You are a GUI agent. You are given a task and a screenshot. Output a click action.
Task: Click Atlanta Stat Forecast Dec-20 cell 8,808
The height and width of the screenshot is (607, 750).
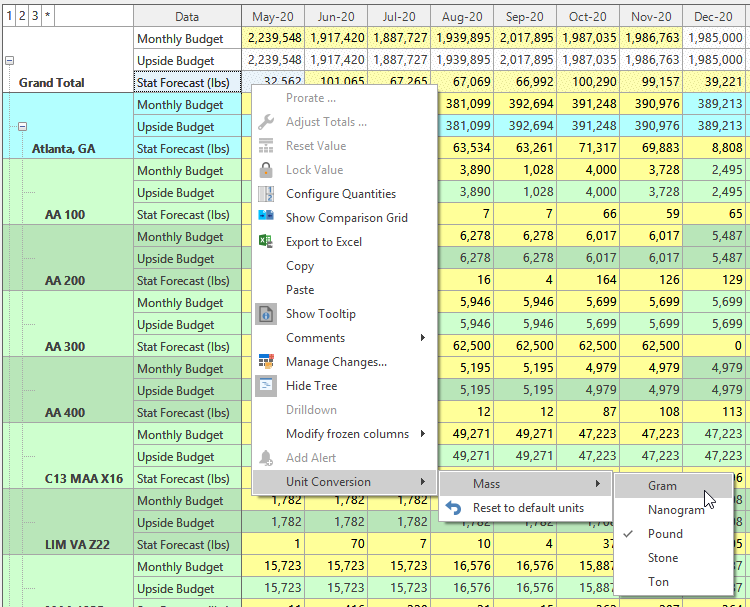point(714,148)
